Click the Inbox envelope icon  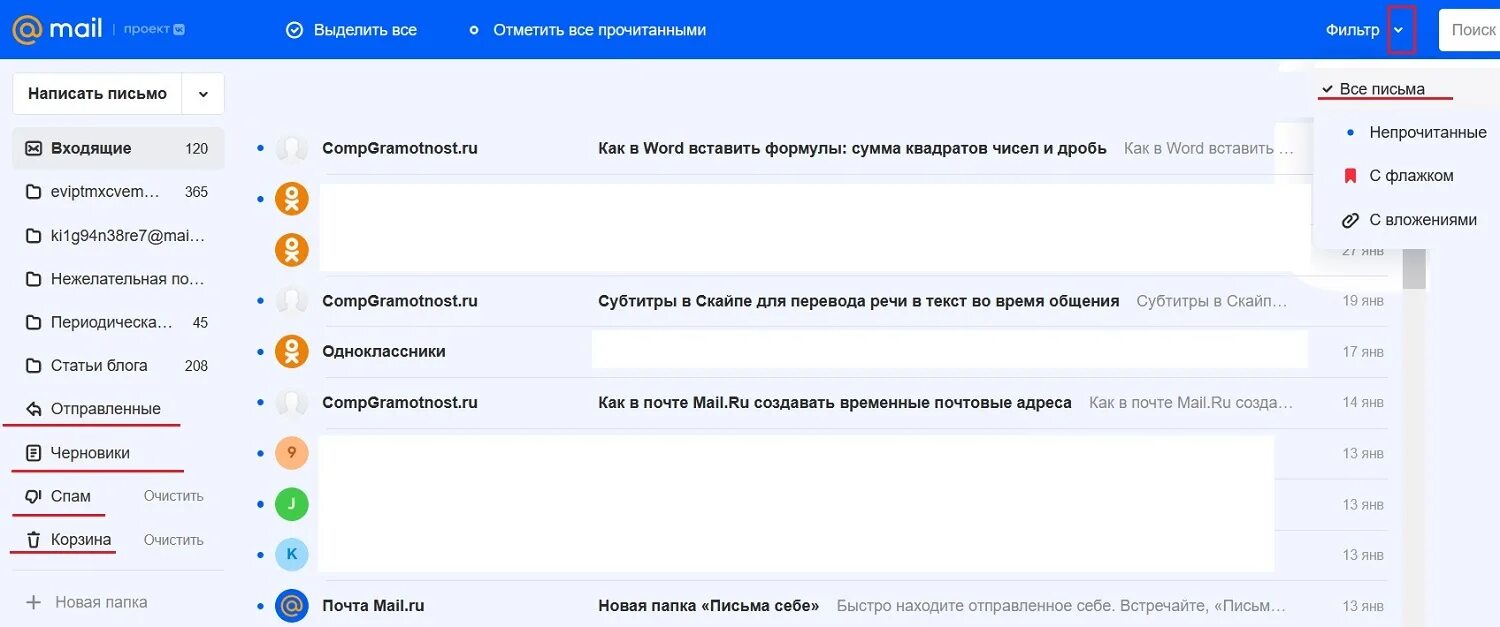(33, 148)
